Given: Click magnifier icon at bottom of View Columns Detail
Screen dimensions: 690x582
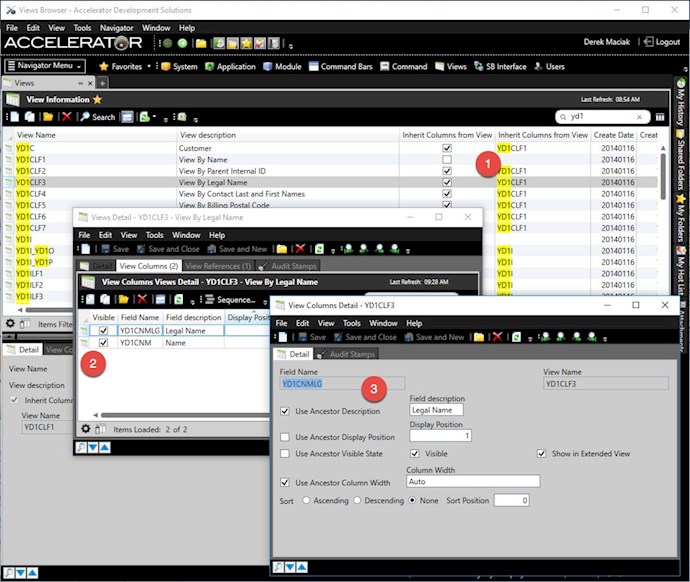Looking at the screenshot, I should tap(278, 567).
